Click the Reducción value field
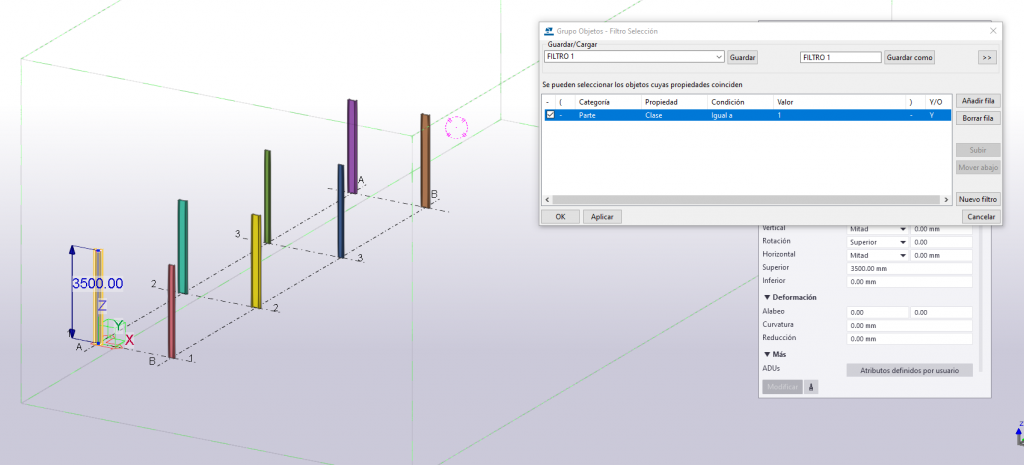This screenshot has width=1024, height=465. (x=909, y=339)
